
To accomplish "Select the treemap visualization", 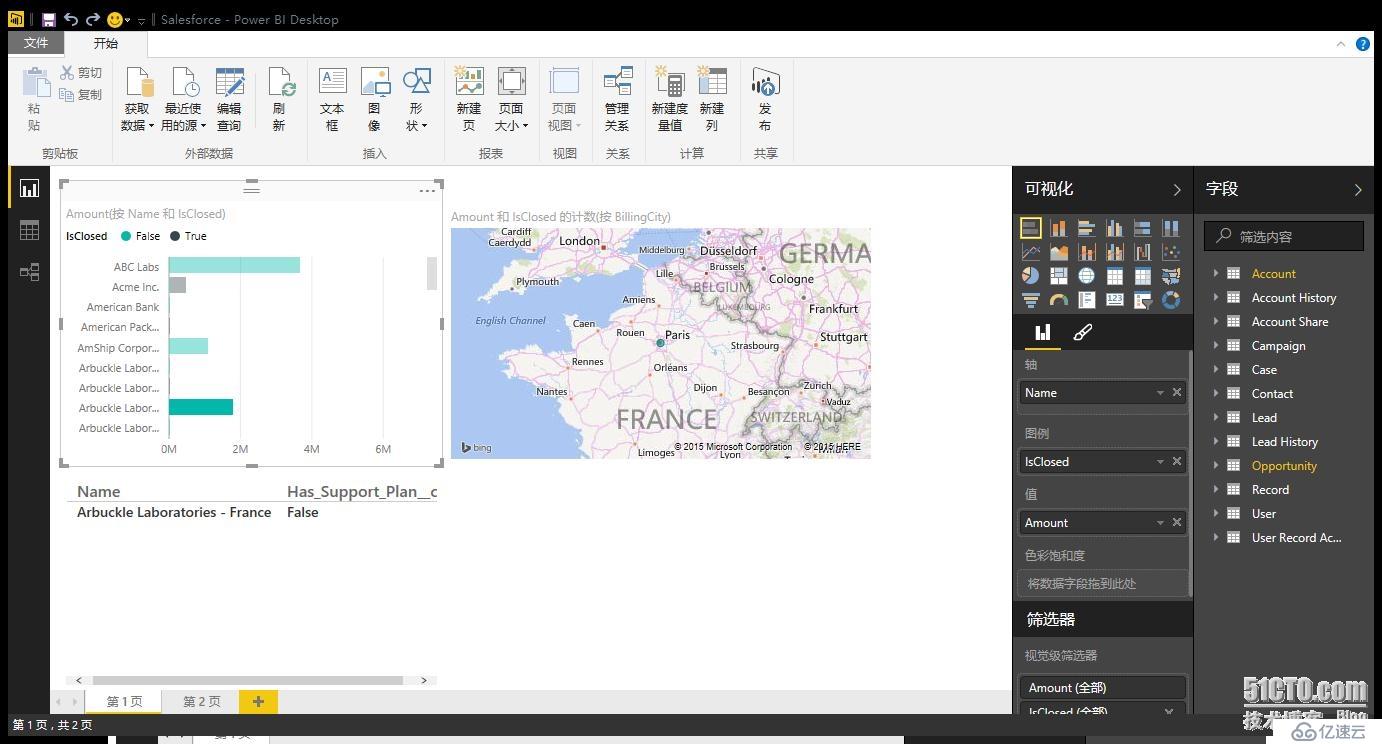I will (x=1058, y=276).
